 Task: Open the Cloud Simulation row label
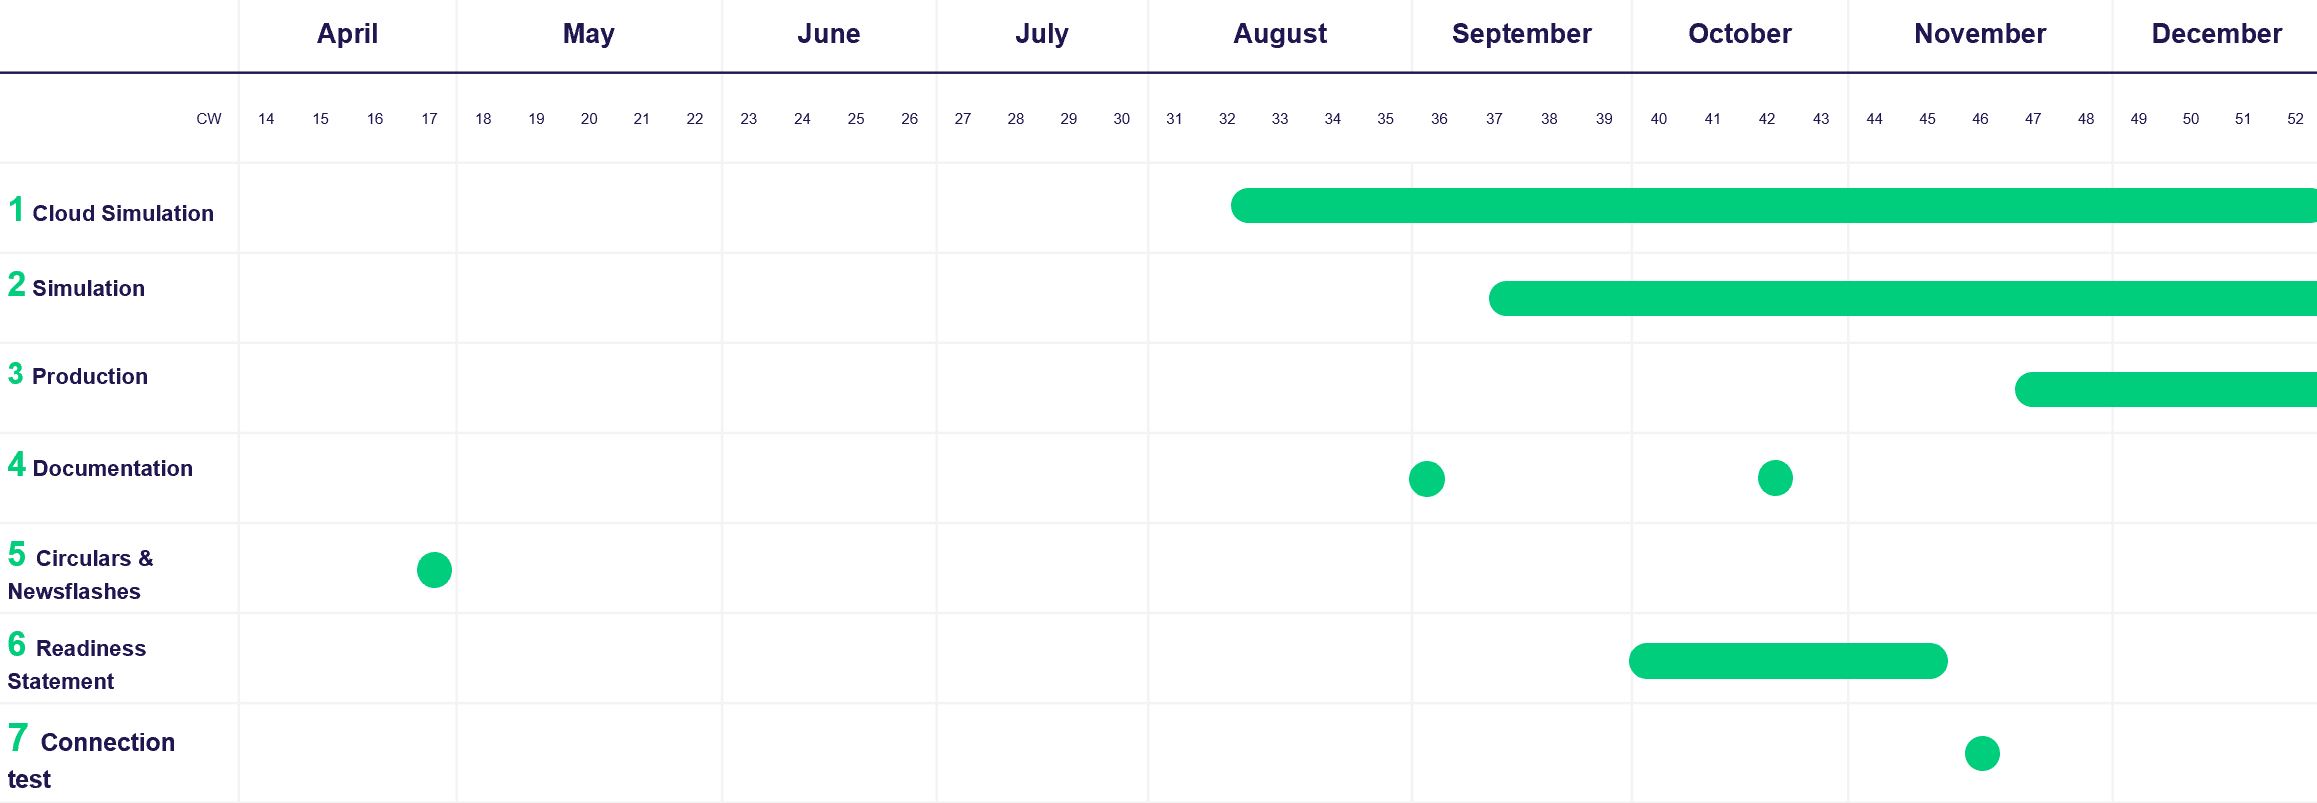pyautogui.click(x=122, y=213)
